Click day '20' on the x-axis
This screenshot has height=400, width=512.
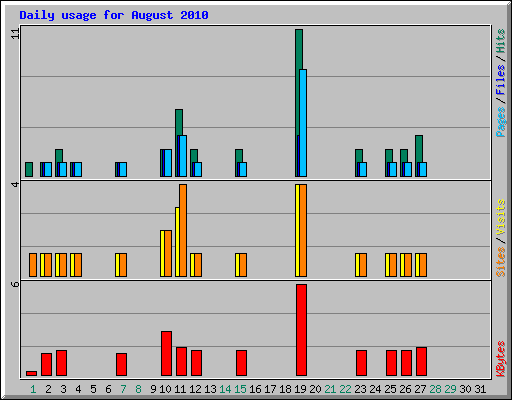pos(315,389)
